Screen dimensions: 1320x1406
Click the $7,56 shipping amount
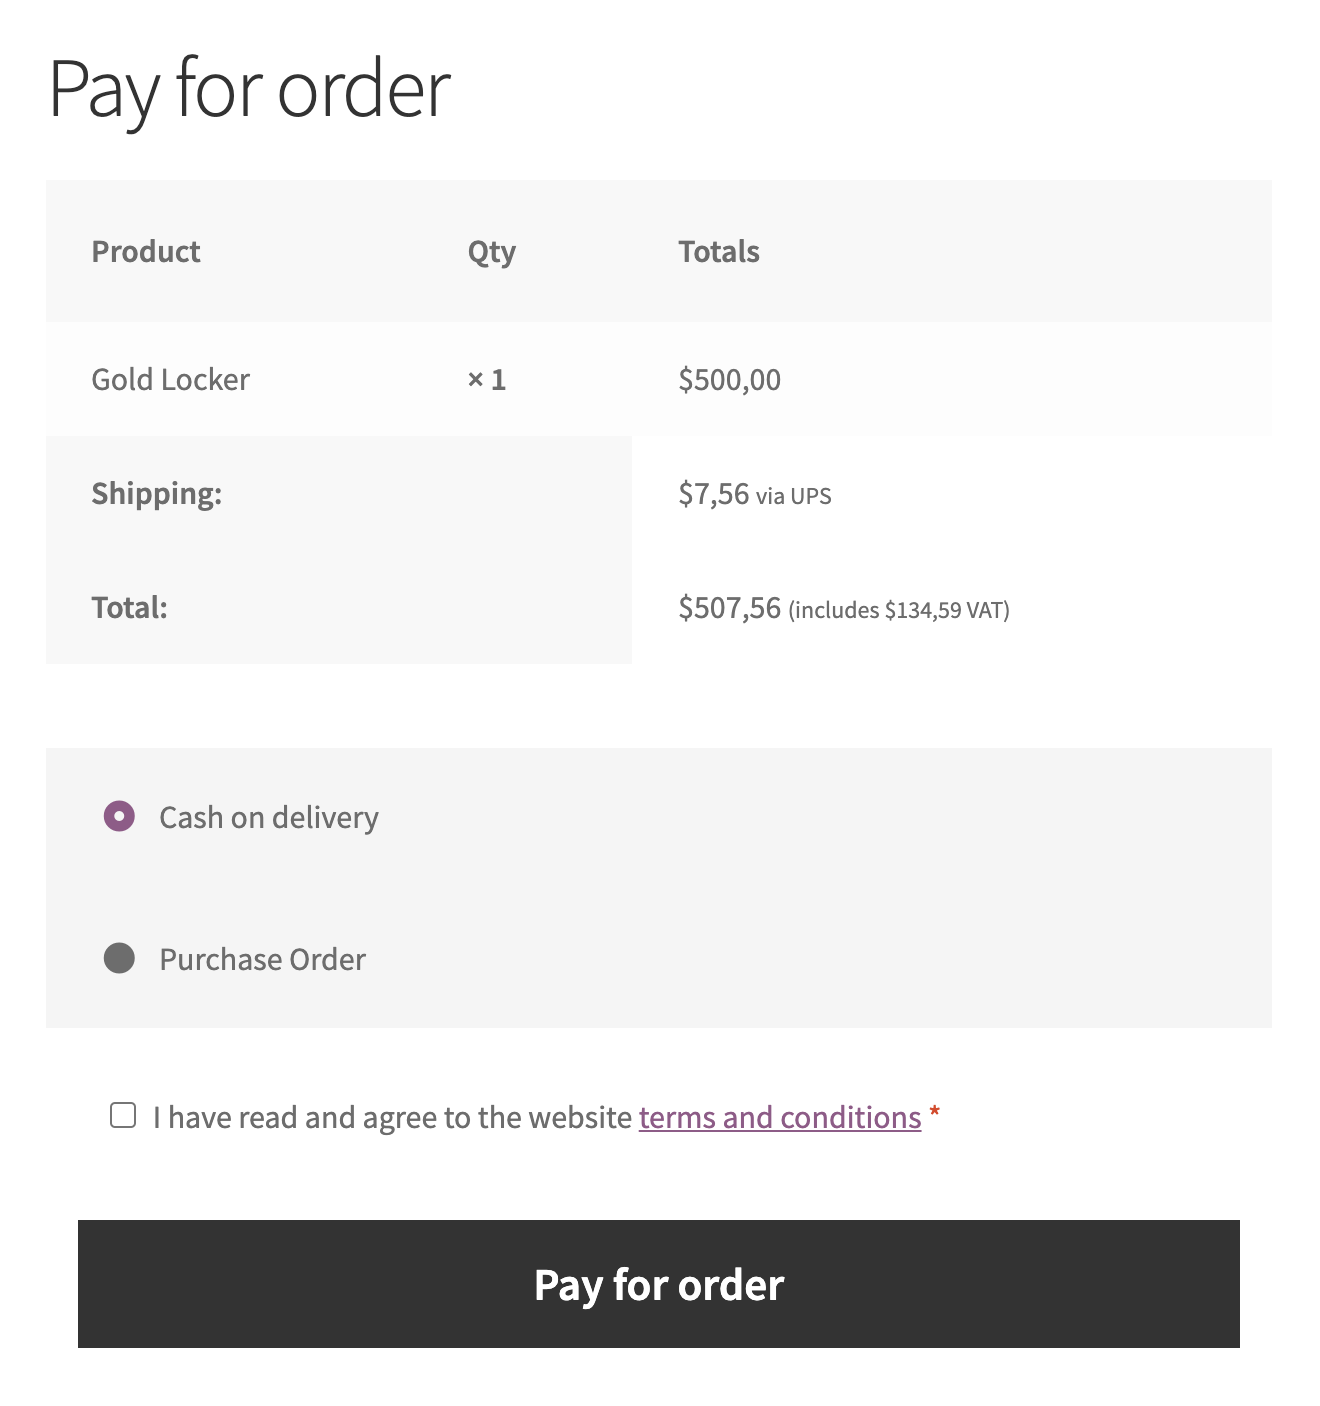(713, 494)
